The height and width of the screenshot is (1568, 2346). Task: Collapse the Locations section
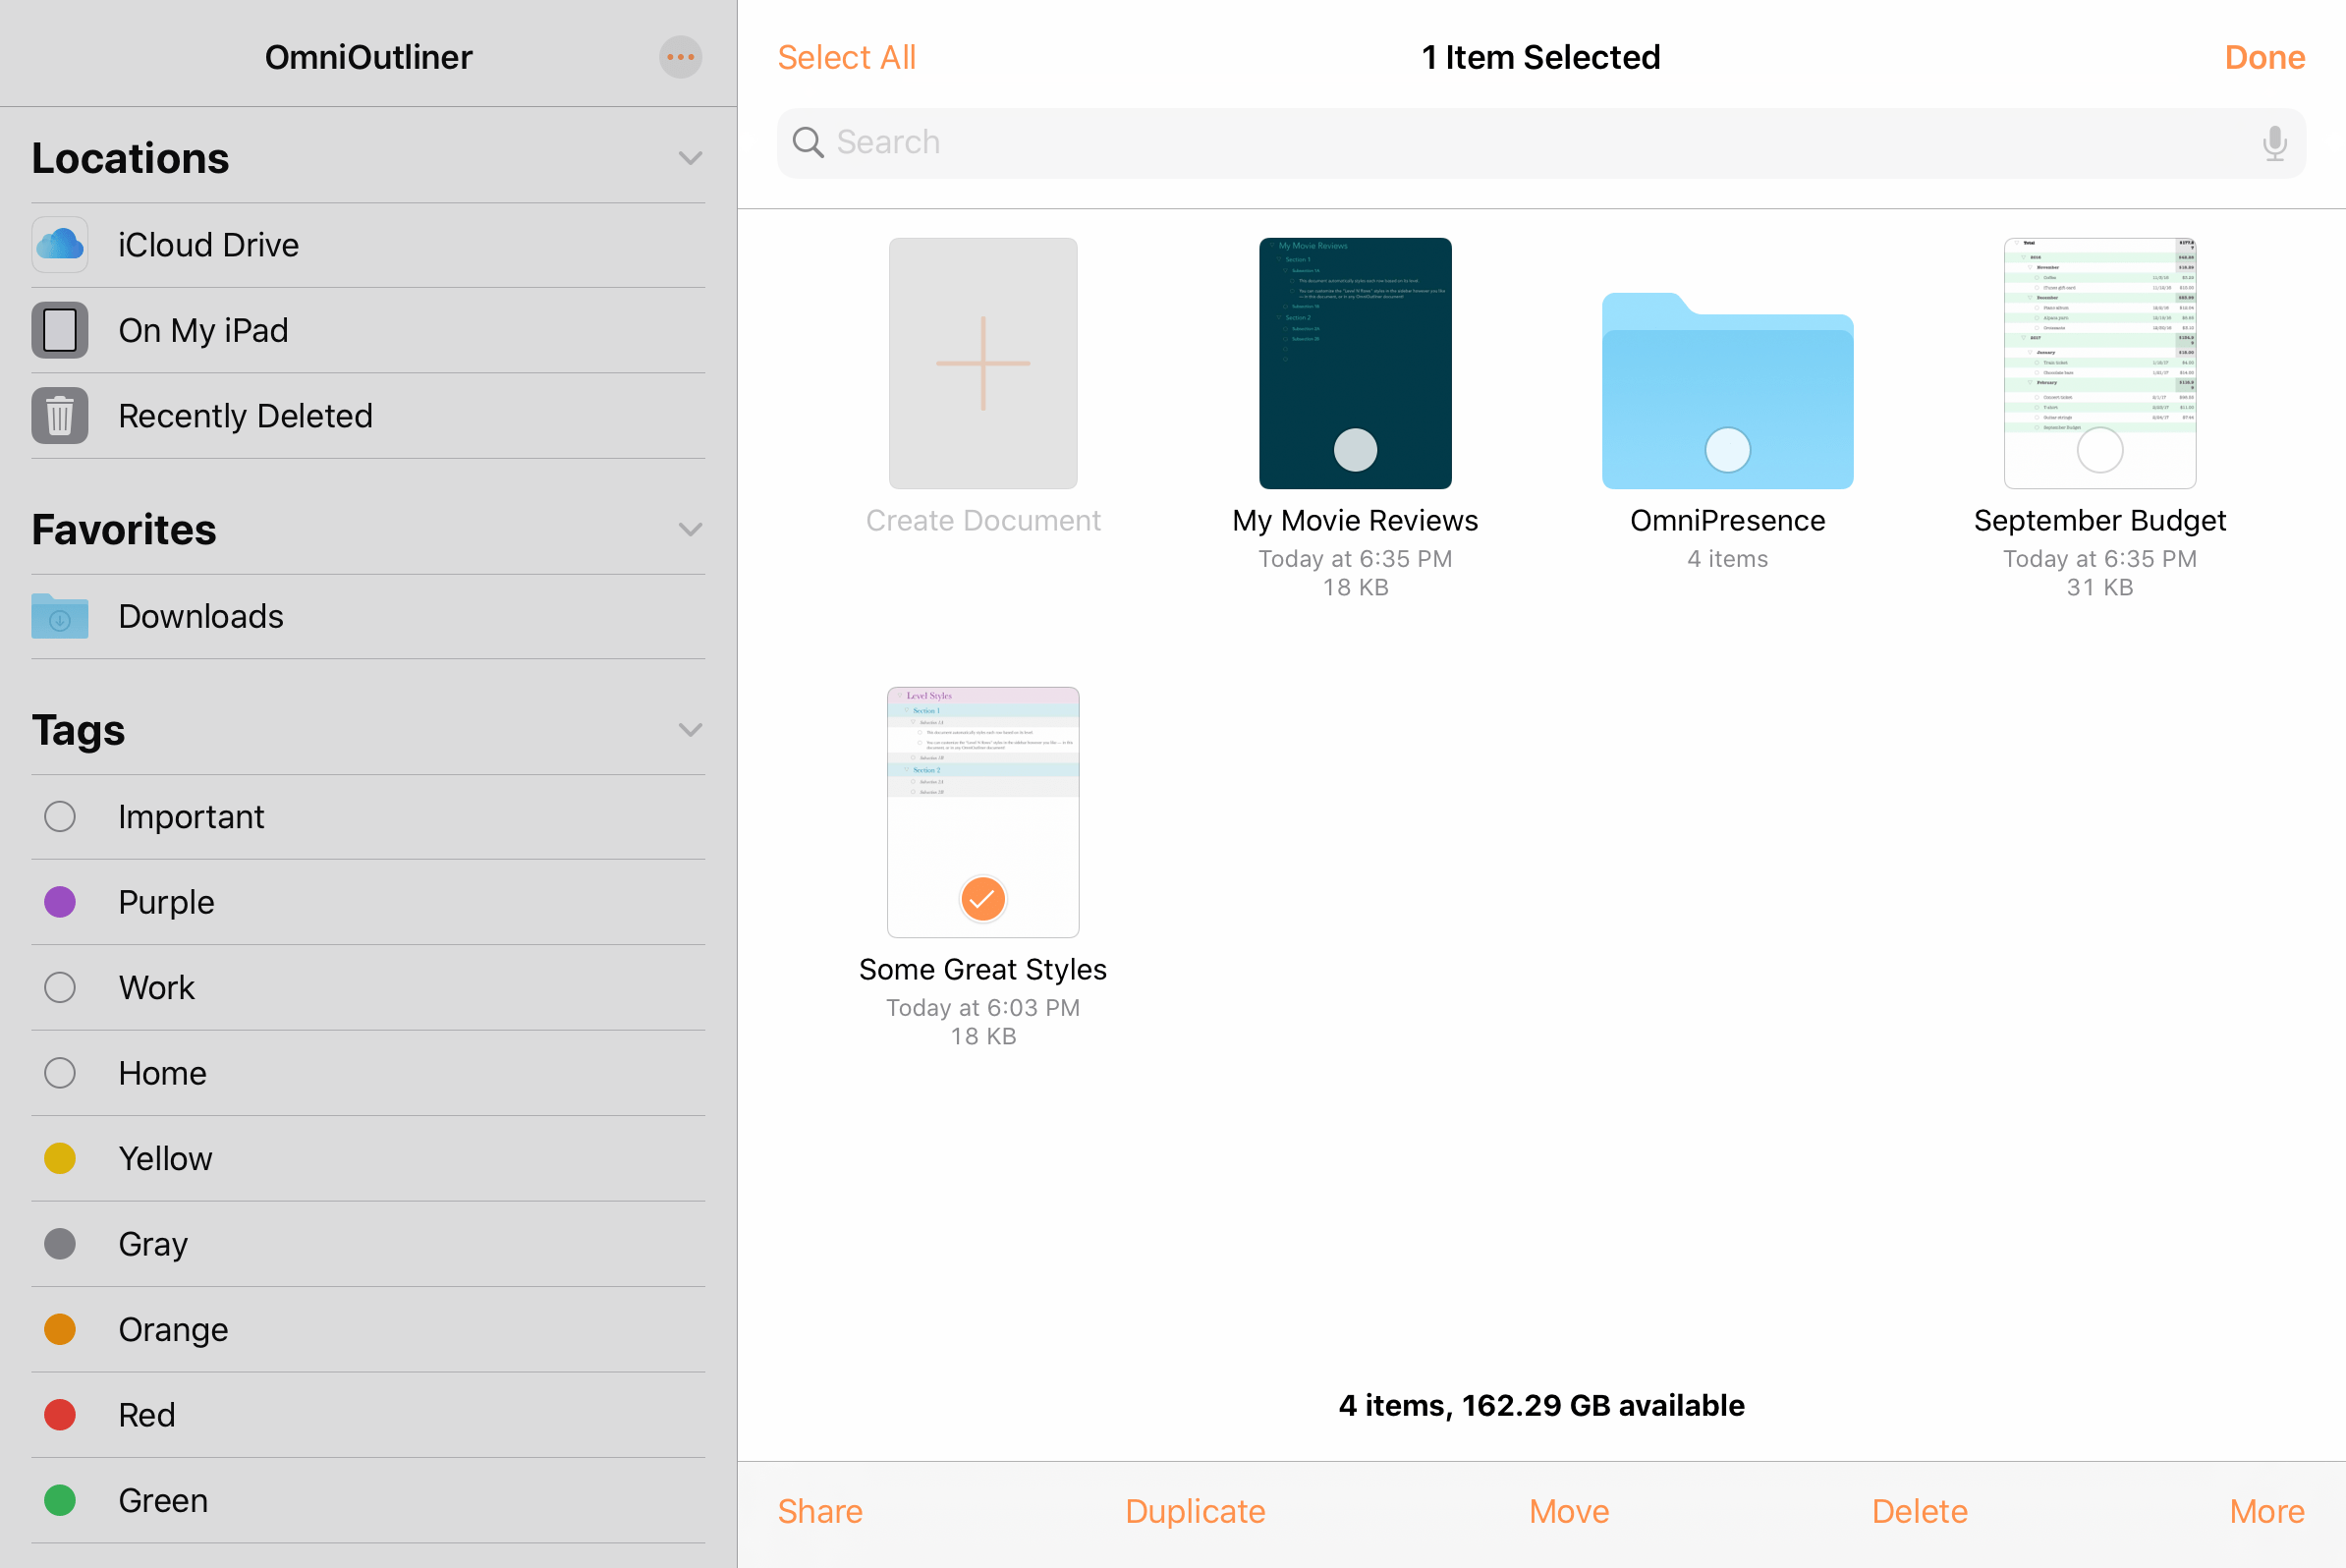tap(690, 157)
